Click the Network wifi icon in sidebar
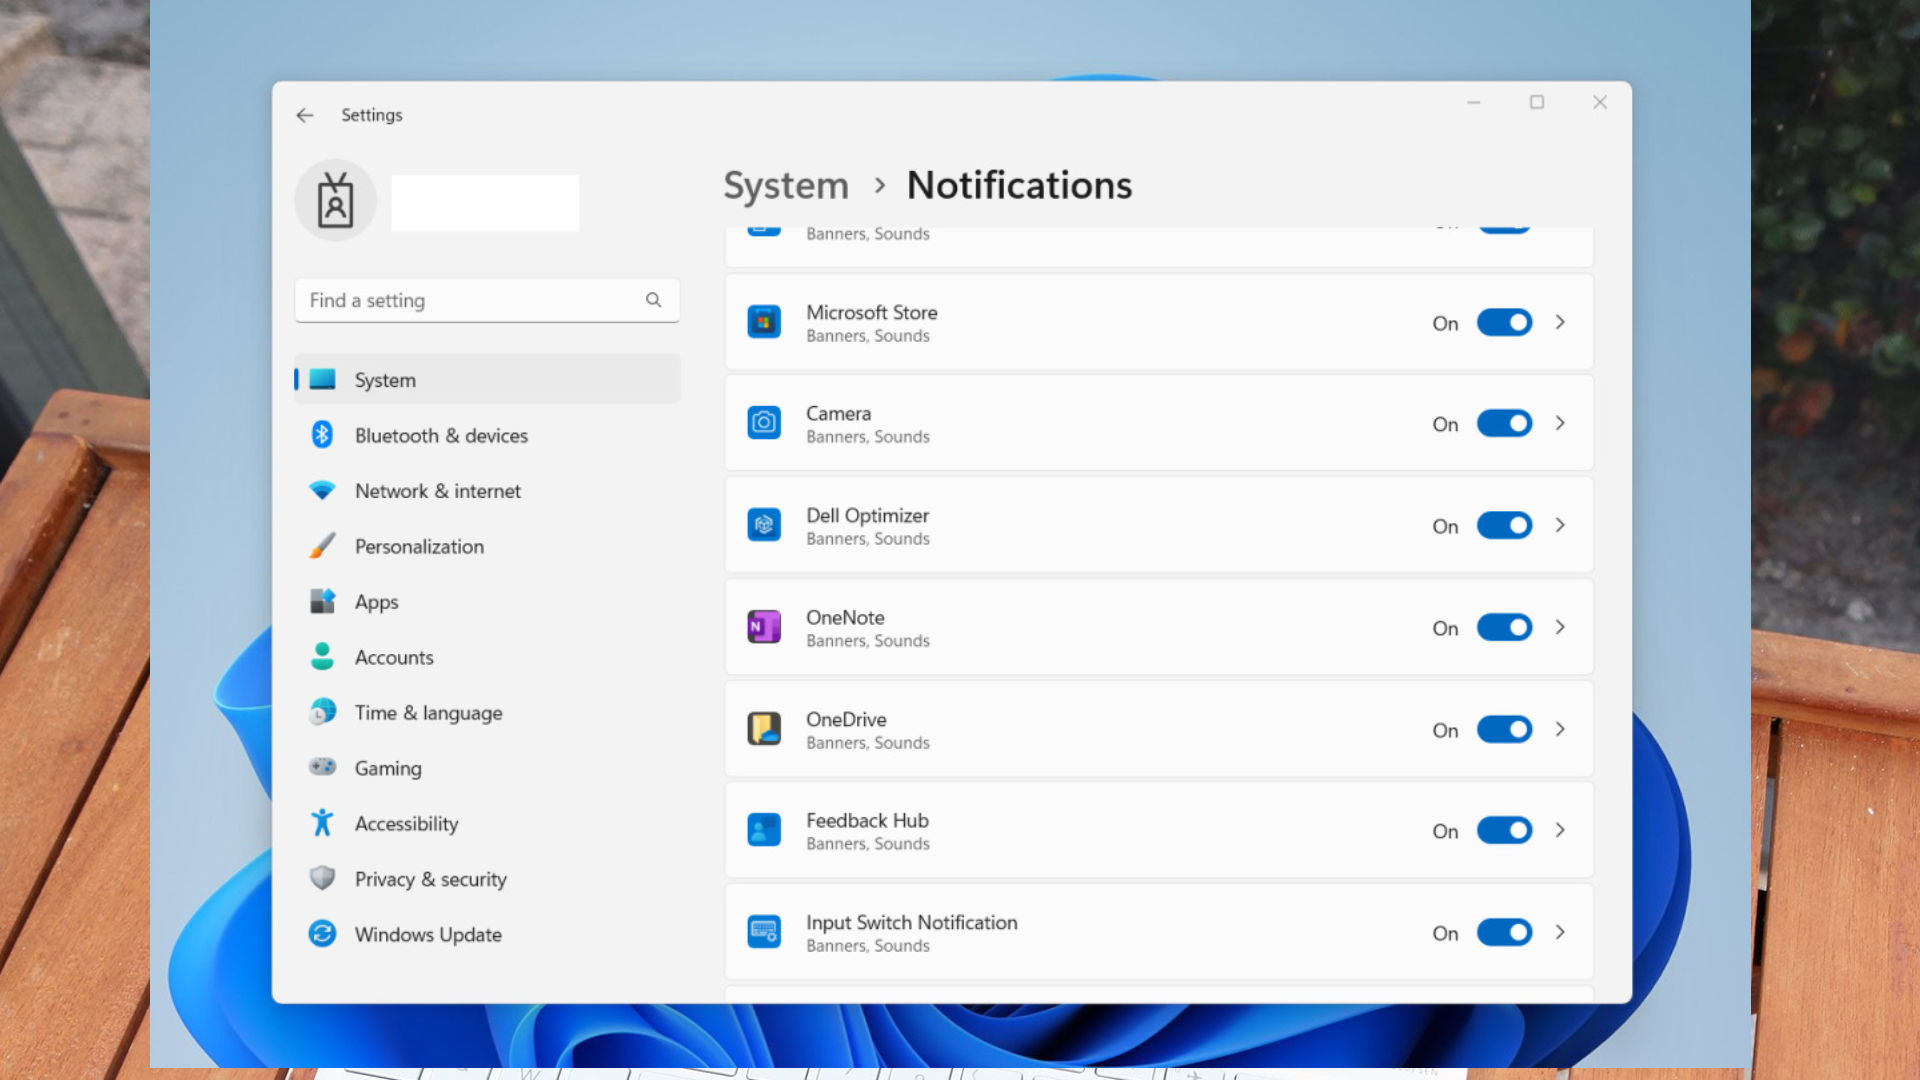 322,491
